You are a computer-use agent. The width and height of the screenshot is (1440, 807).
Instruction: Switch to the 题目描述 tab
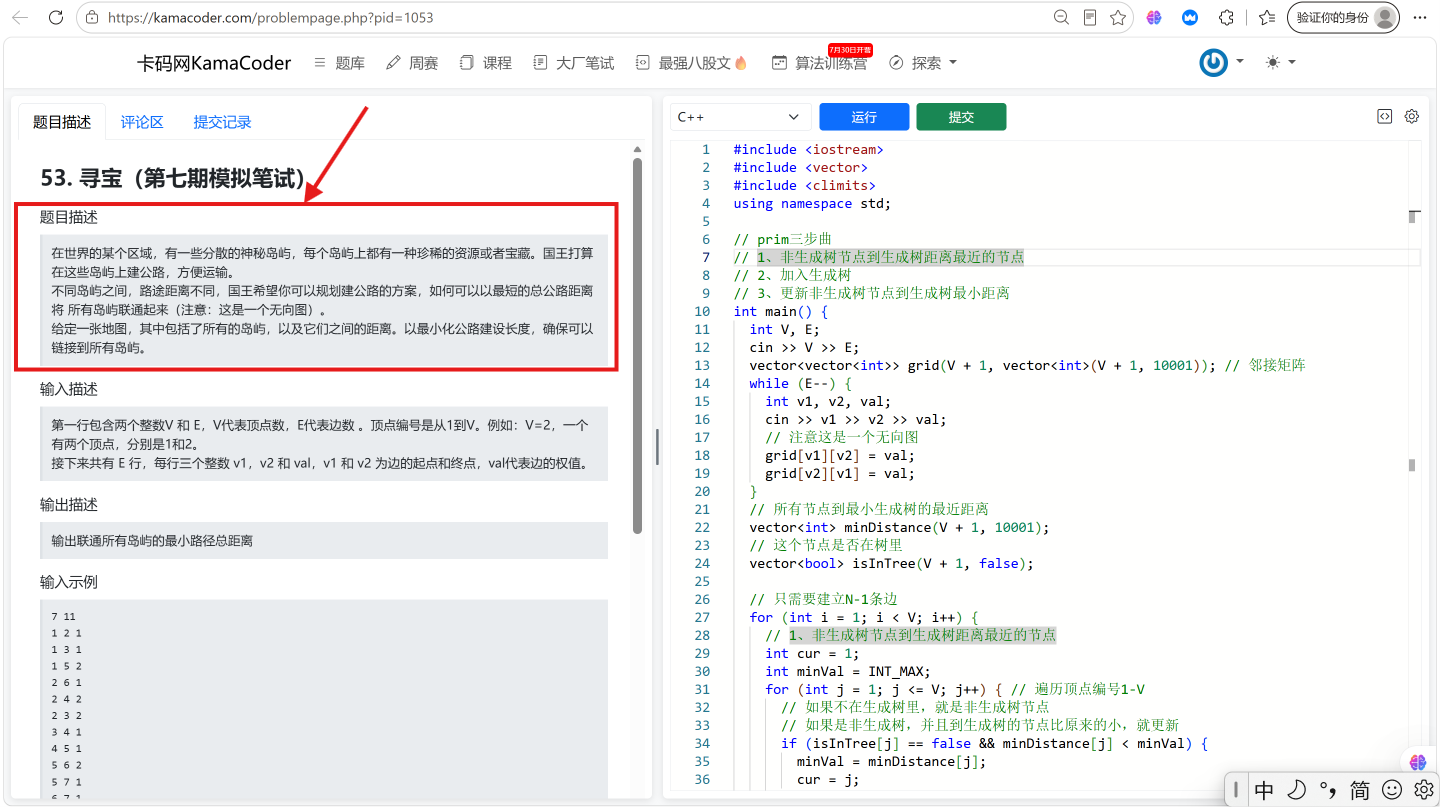tap(62, 122)
